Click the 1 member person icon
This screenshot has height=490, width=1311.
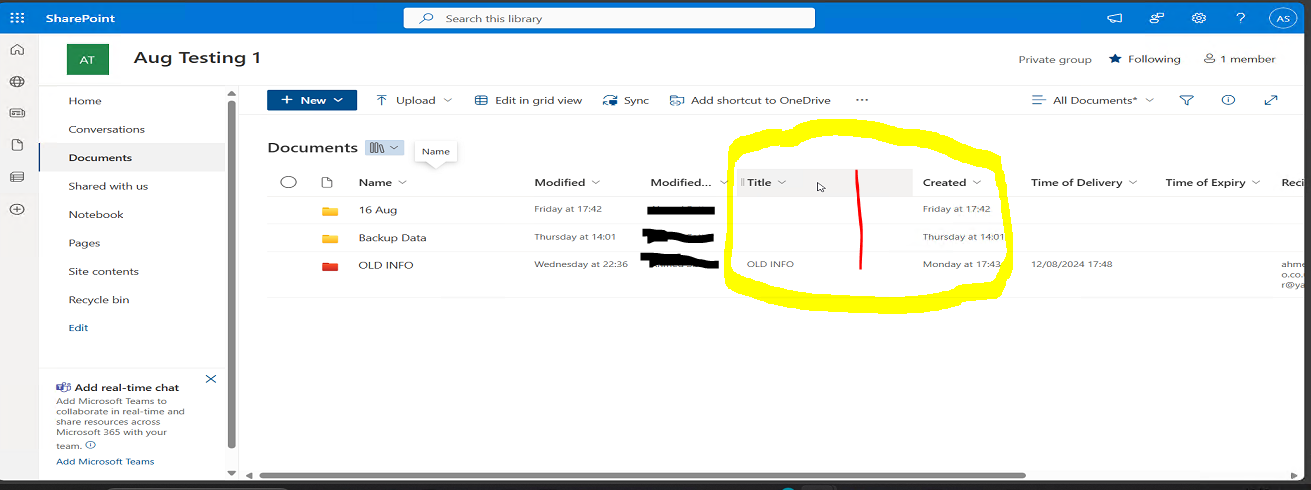pos(1209,59)
